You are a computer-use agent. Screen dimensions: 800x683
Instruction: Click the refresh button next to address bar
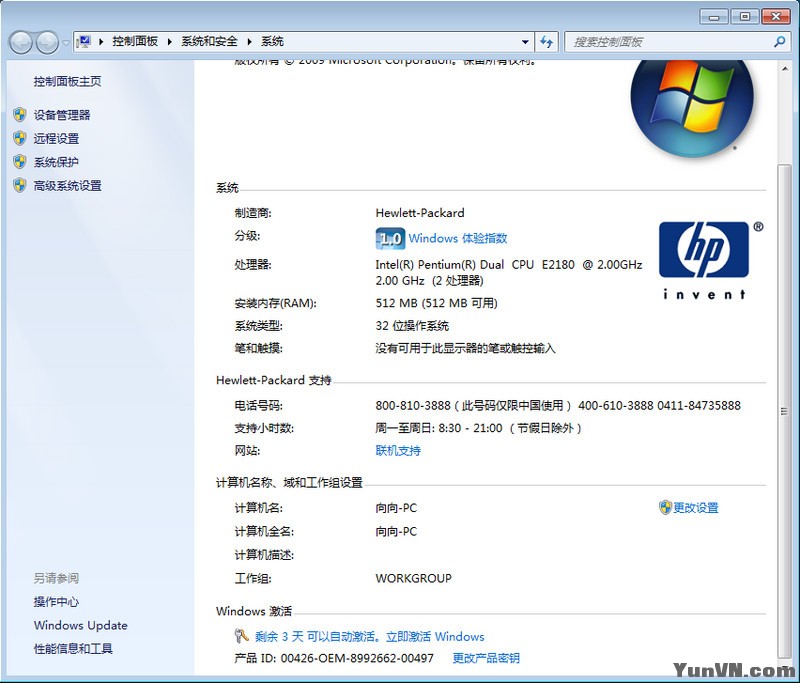pos(547,42)
